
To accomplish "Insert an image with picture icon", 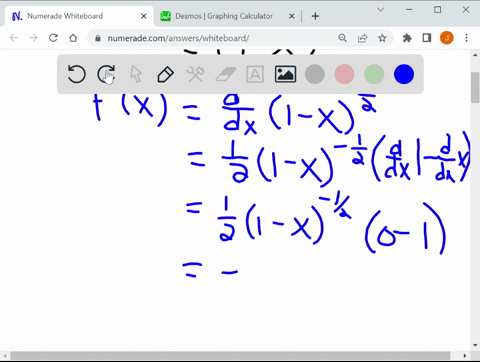I will point(285,74).
